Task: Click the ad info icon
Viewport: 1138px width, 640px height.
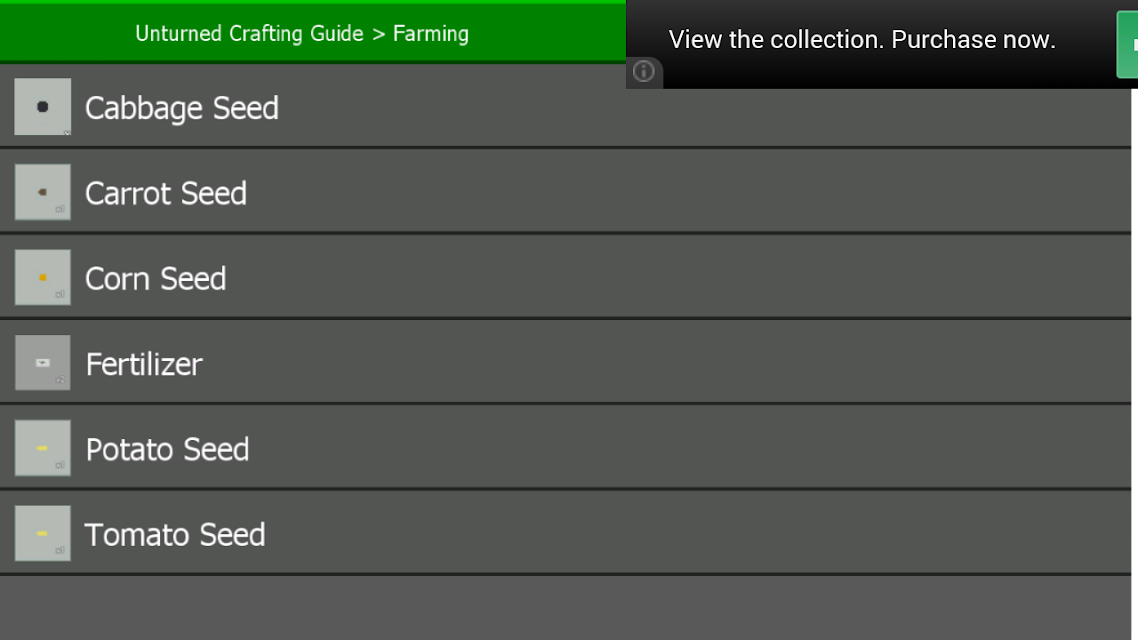Action: coord(644,71)
